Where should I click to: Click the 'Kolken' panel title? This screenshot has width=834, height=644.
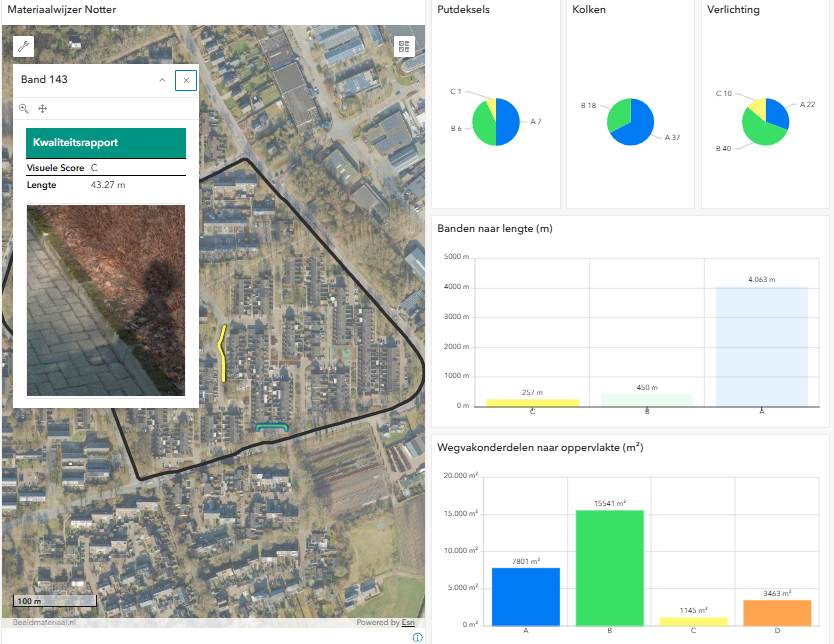pyautogui.click(x=589, y=10)
